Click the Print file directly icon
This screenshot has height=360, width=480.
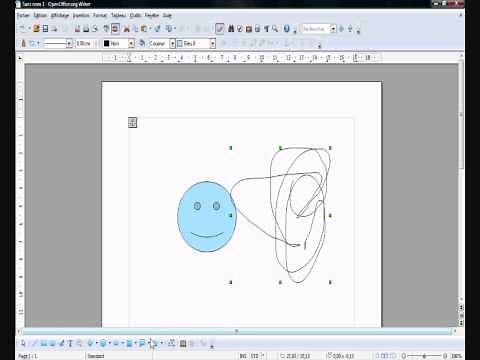86,29
